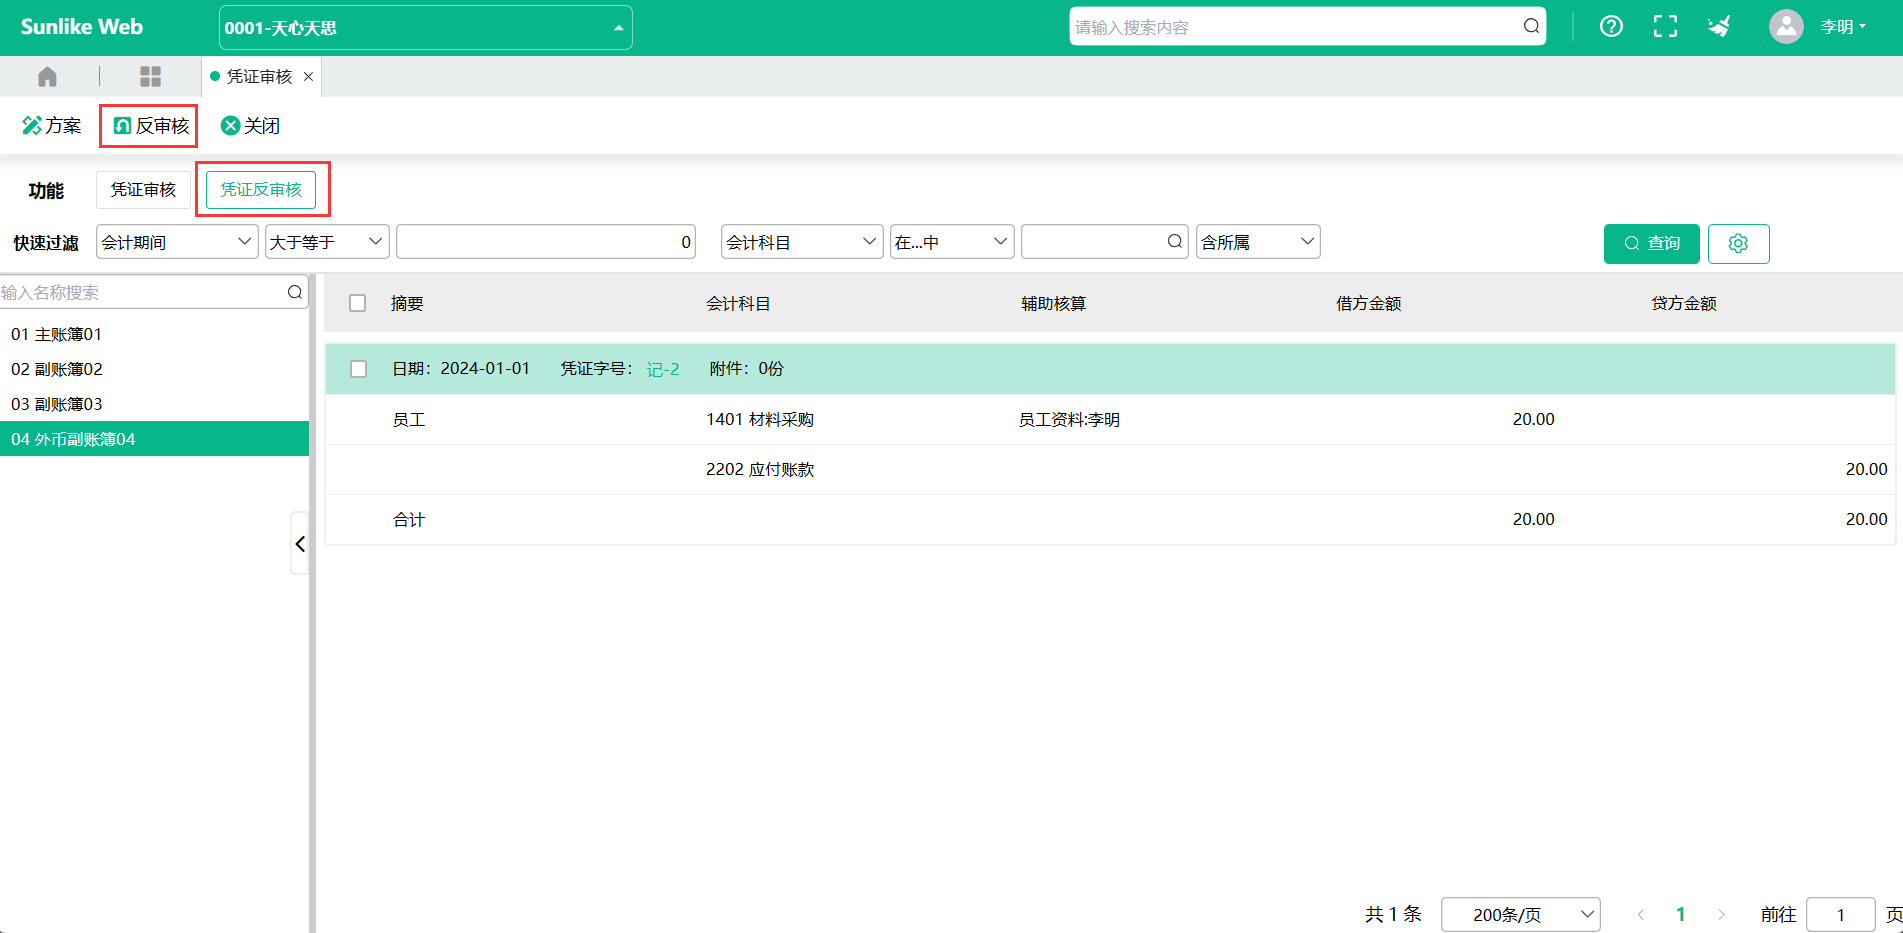The width and height of the screenshot is (1903, 933).
Task: Open the app grid menu icon
Action: [150, 76]
